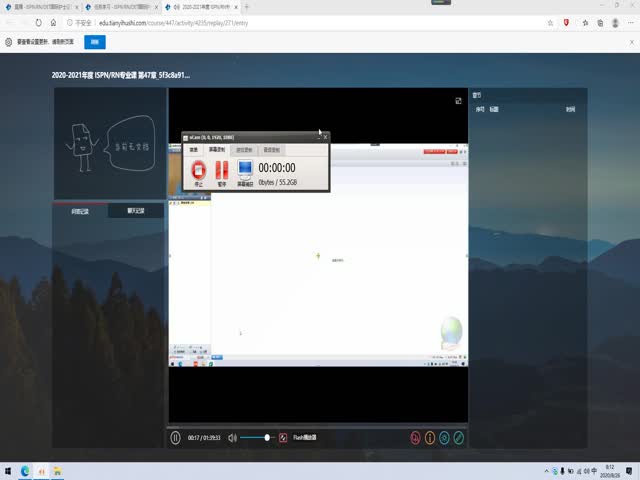
Task: Open the orange info icon in player bar
Action: 430,437
